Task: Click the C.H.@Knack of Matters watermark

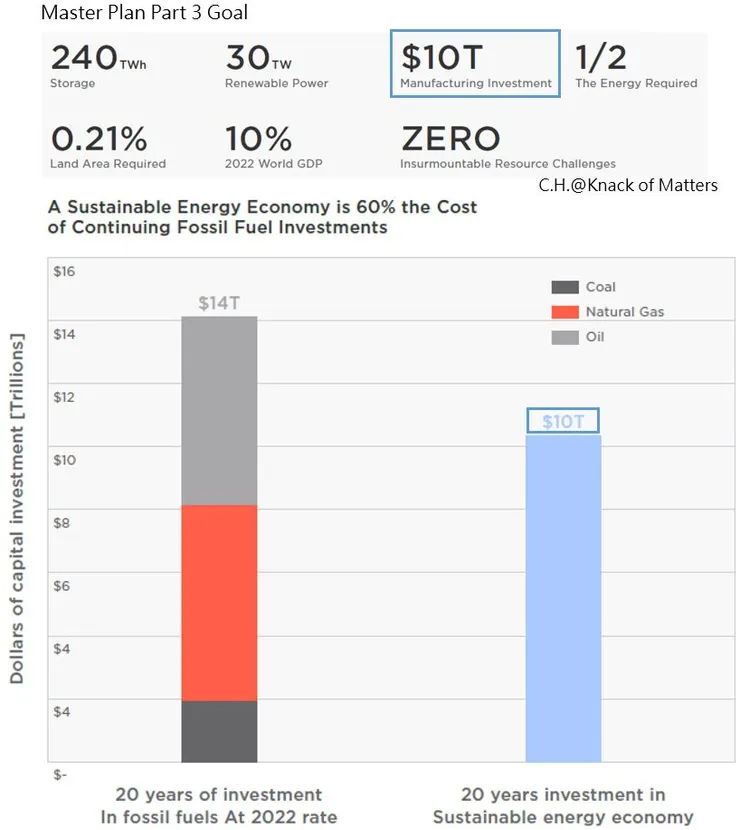Action: click(627, 185)
